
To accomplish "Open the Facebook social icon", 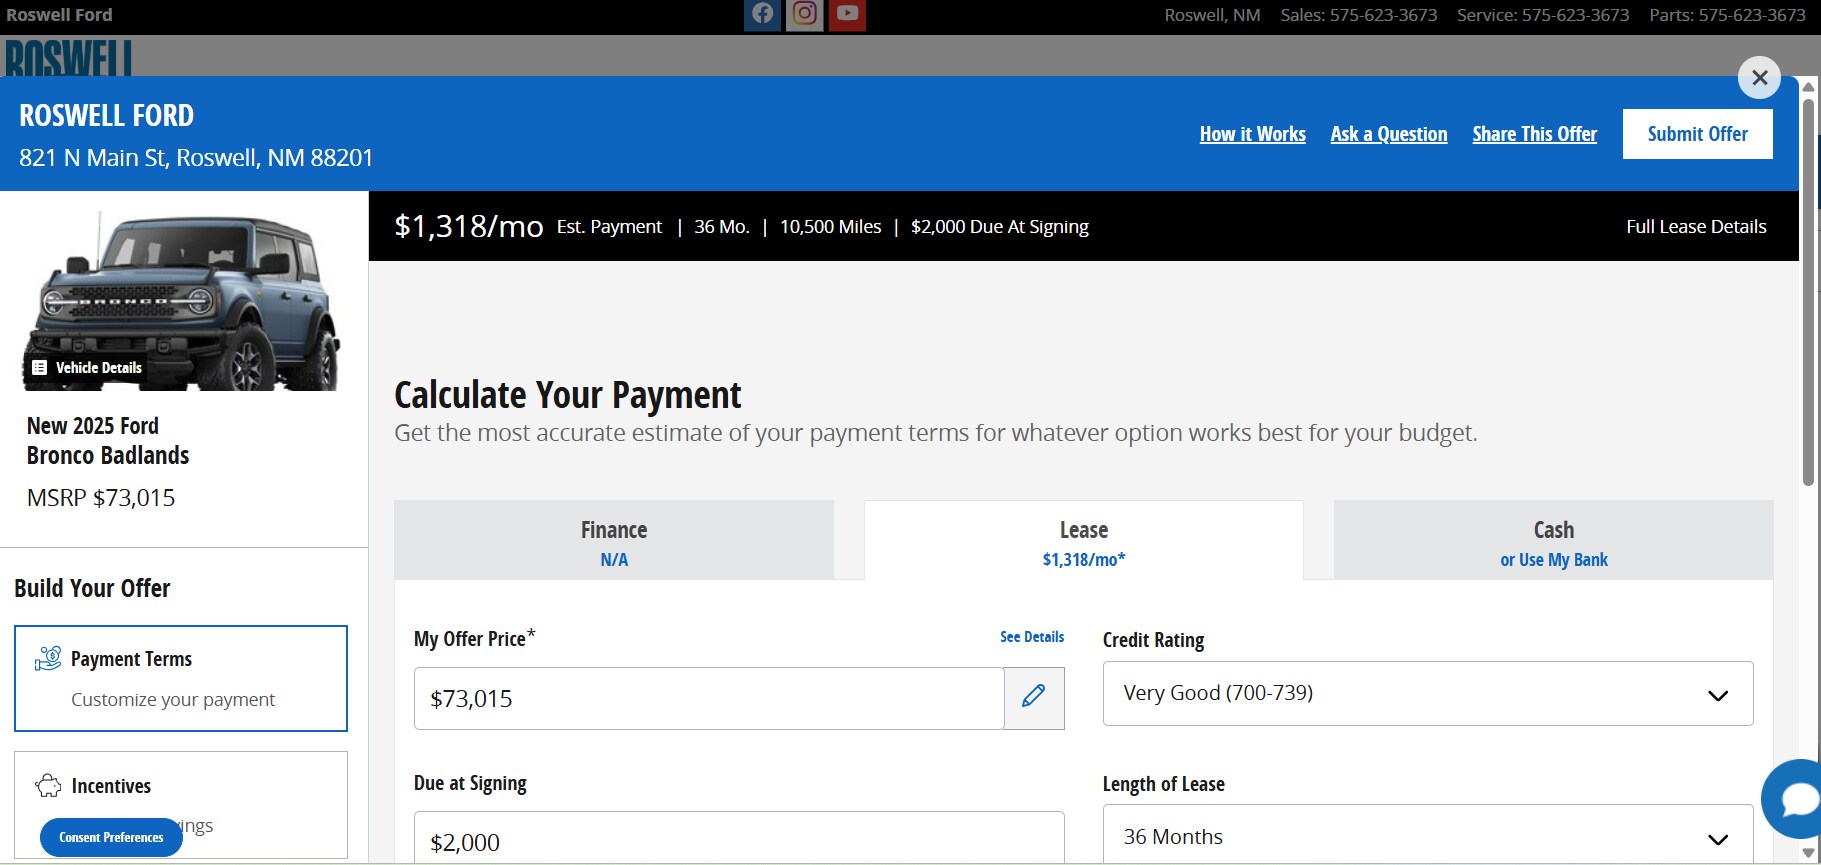I will (x=762, y=14).
